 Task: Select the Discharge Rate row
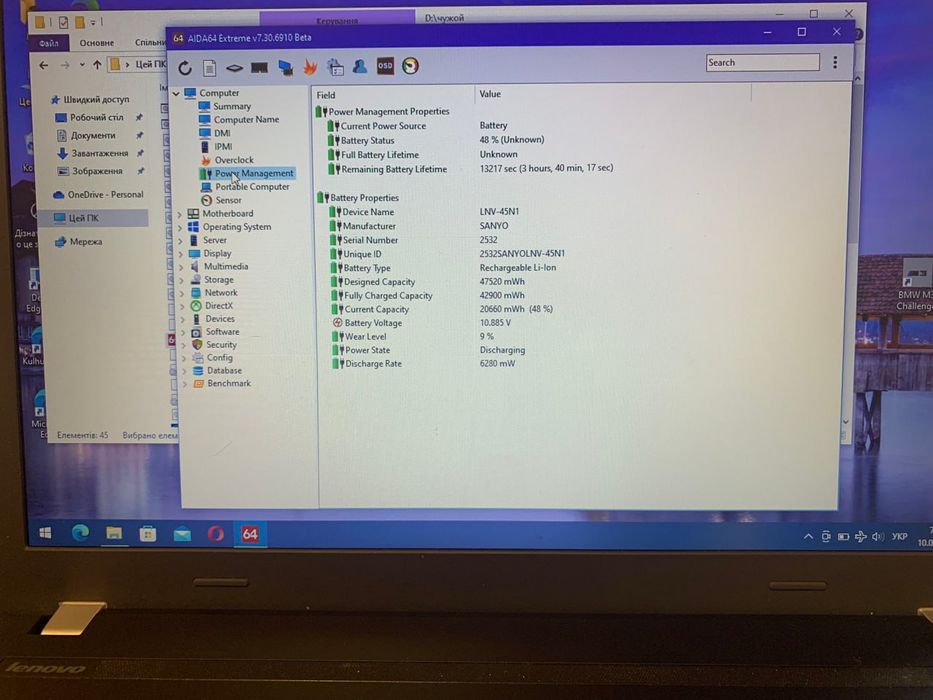pos(424,364)
